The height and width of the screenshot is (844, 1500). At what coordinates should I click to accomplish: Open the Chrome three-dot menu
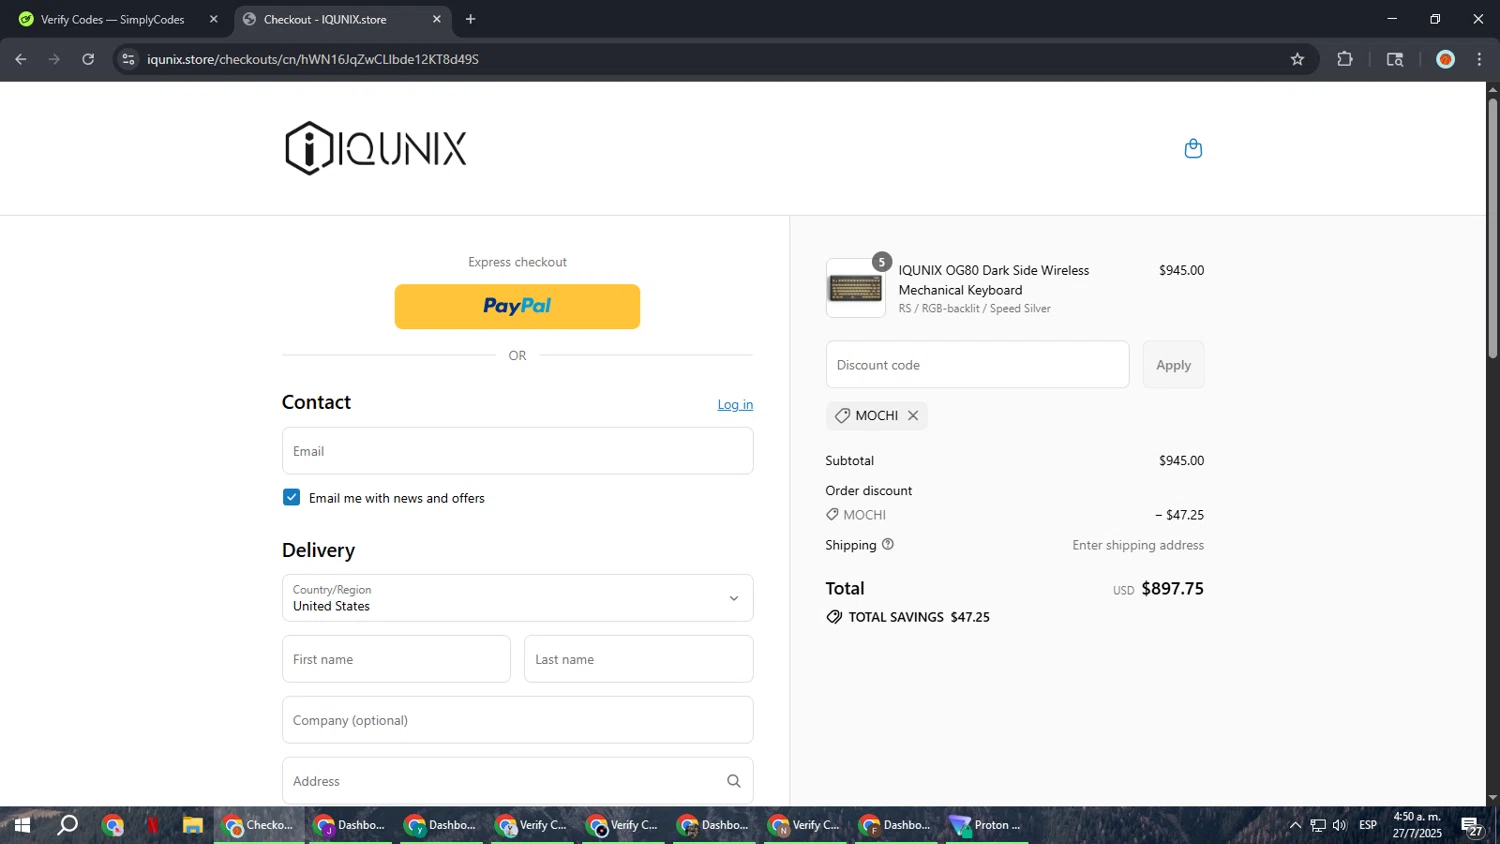pos(1479,59)
